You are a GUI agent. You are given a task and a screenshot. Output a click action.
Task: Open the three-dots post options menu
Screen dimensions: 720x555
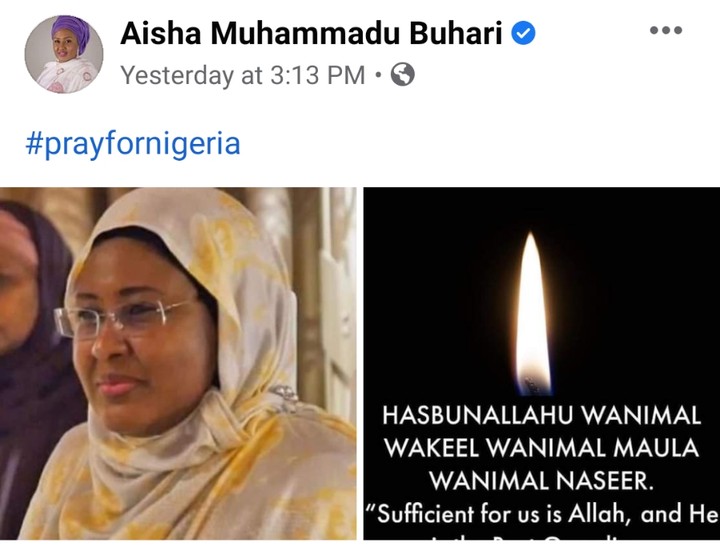point(666,30)
